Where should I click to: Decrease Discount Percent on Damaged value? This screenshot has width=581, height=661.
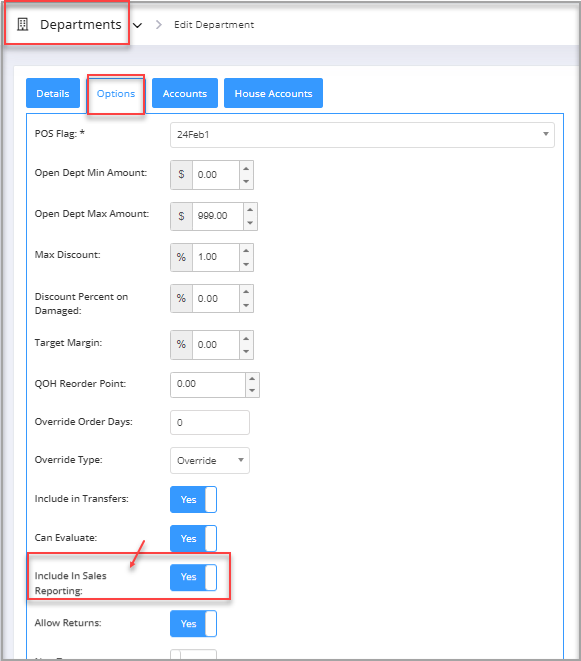(x=246, y=305)
